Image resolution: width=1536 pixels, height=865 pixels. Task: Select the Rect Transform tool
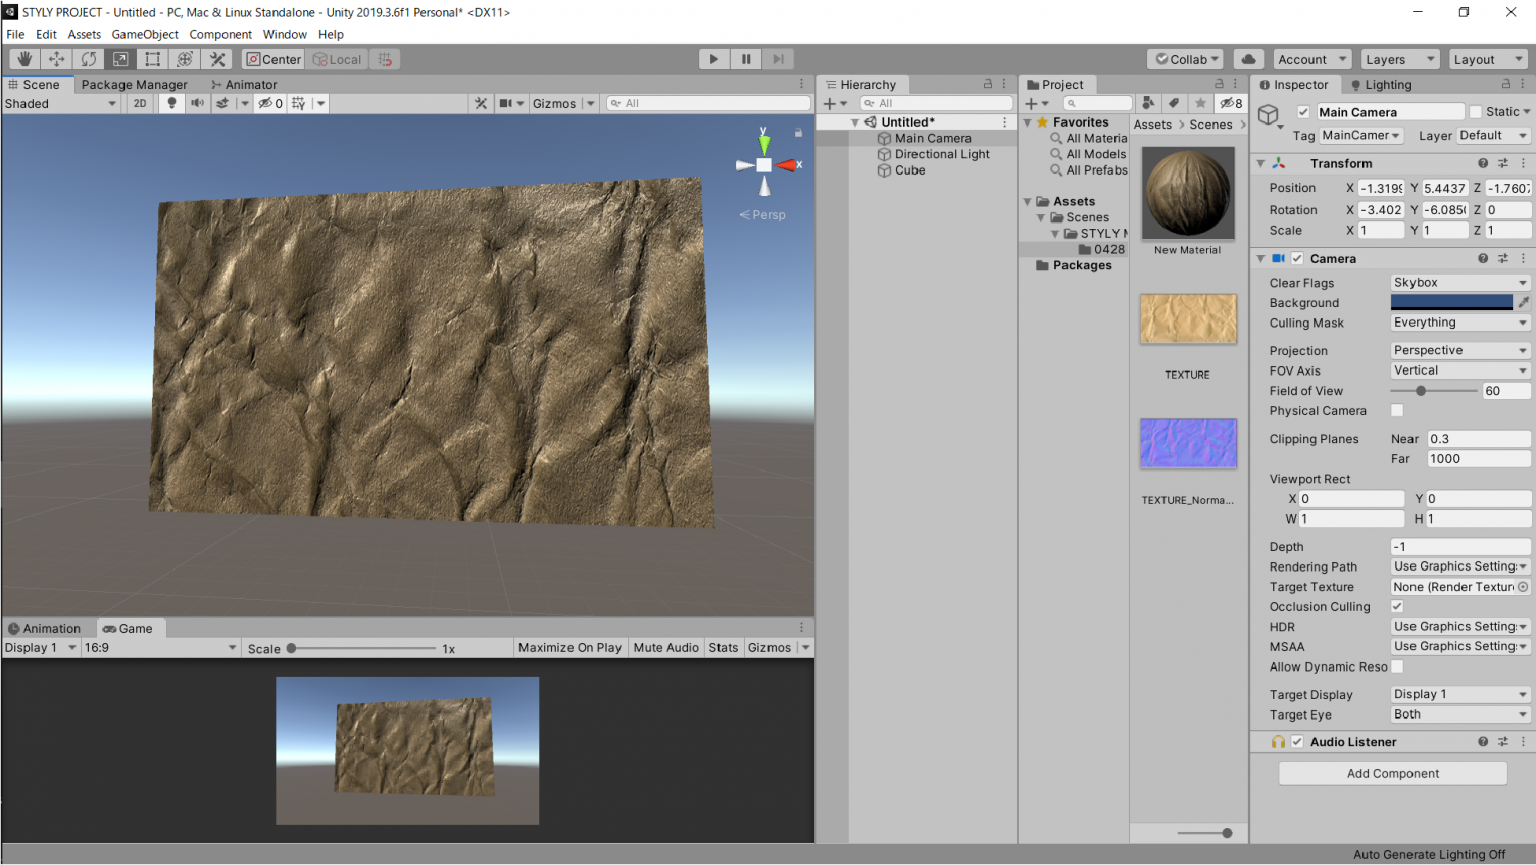coord(152,59)
